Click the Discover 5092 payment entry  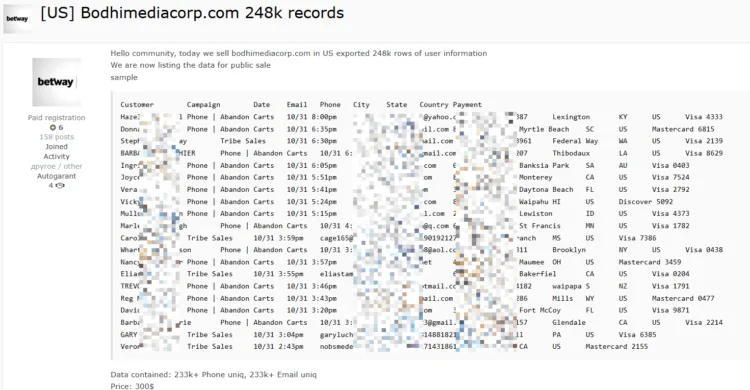coord(646,202)
